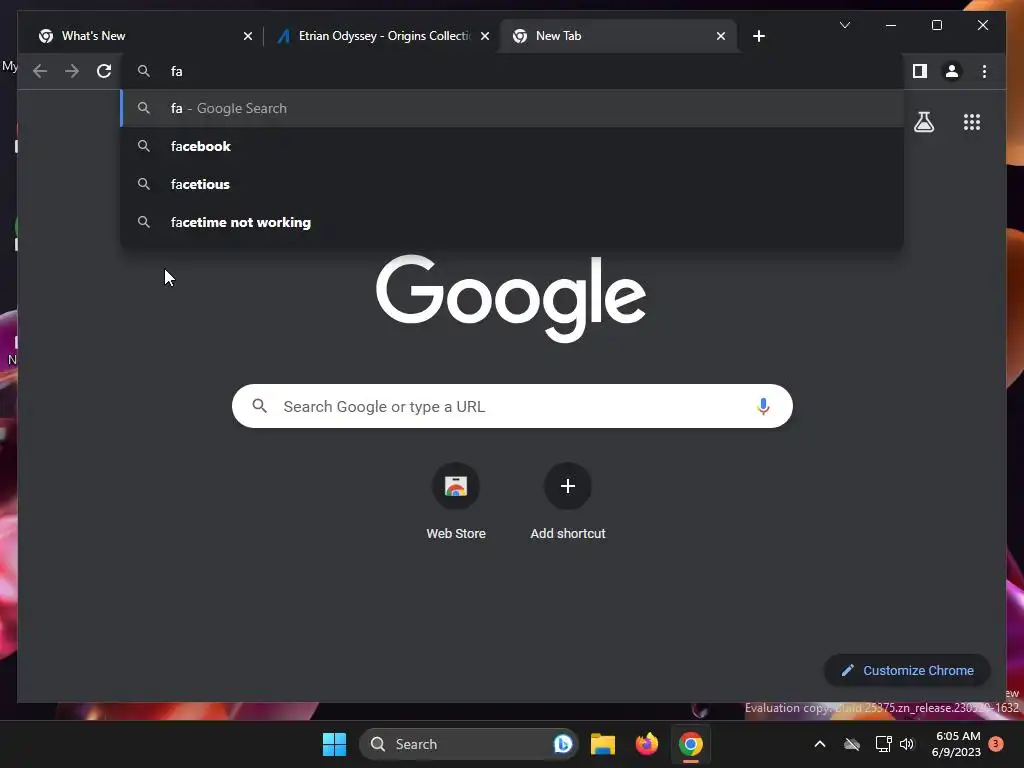Open File Explorer from the taskbar

coord(603,744)
